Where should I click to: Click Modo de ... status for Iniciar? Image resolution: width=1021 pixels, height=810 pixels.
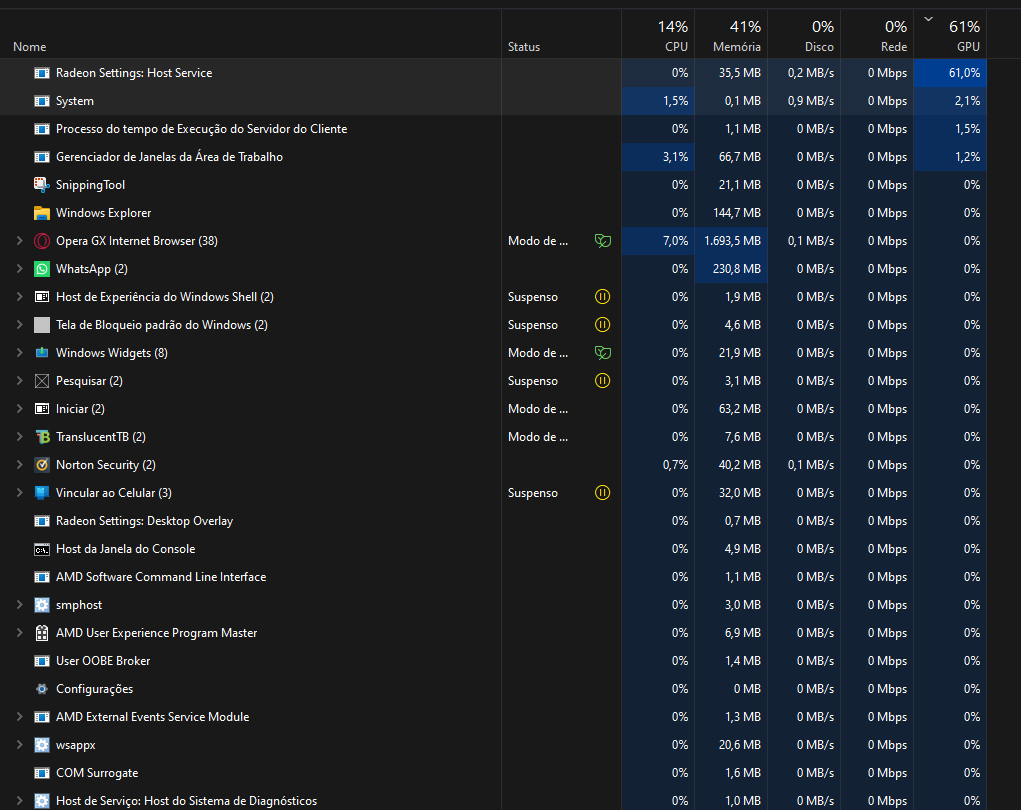(538, 409)
